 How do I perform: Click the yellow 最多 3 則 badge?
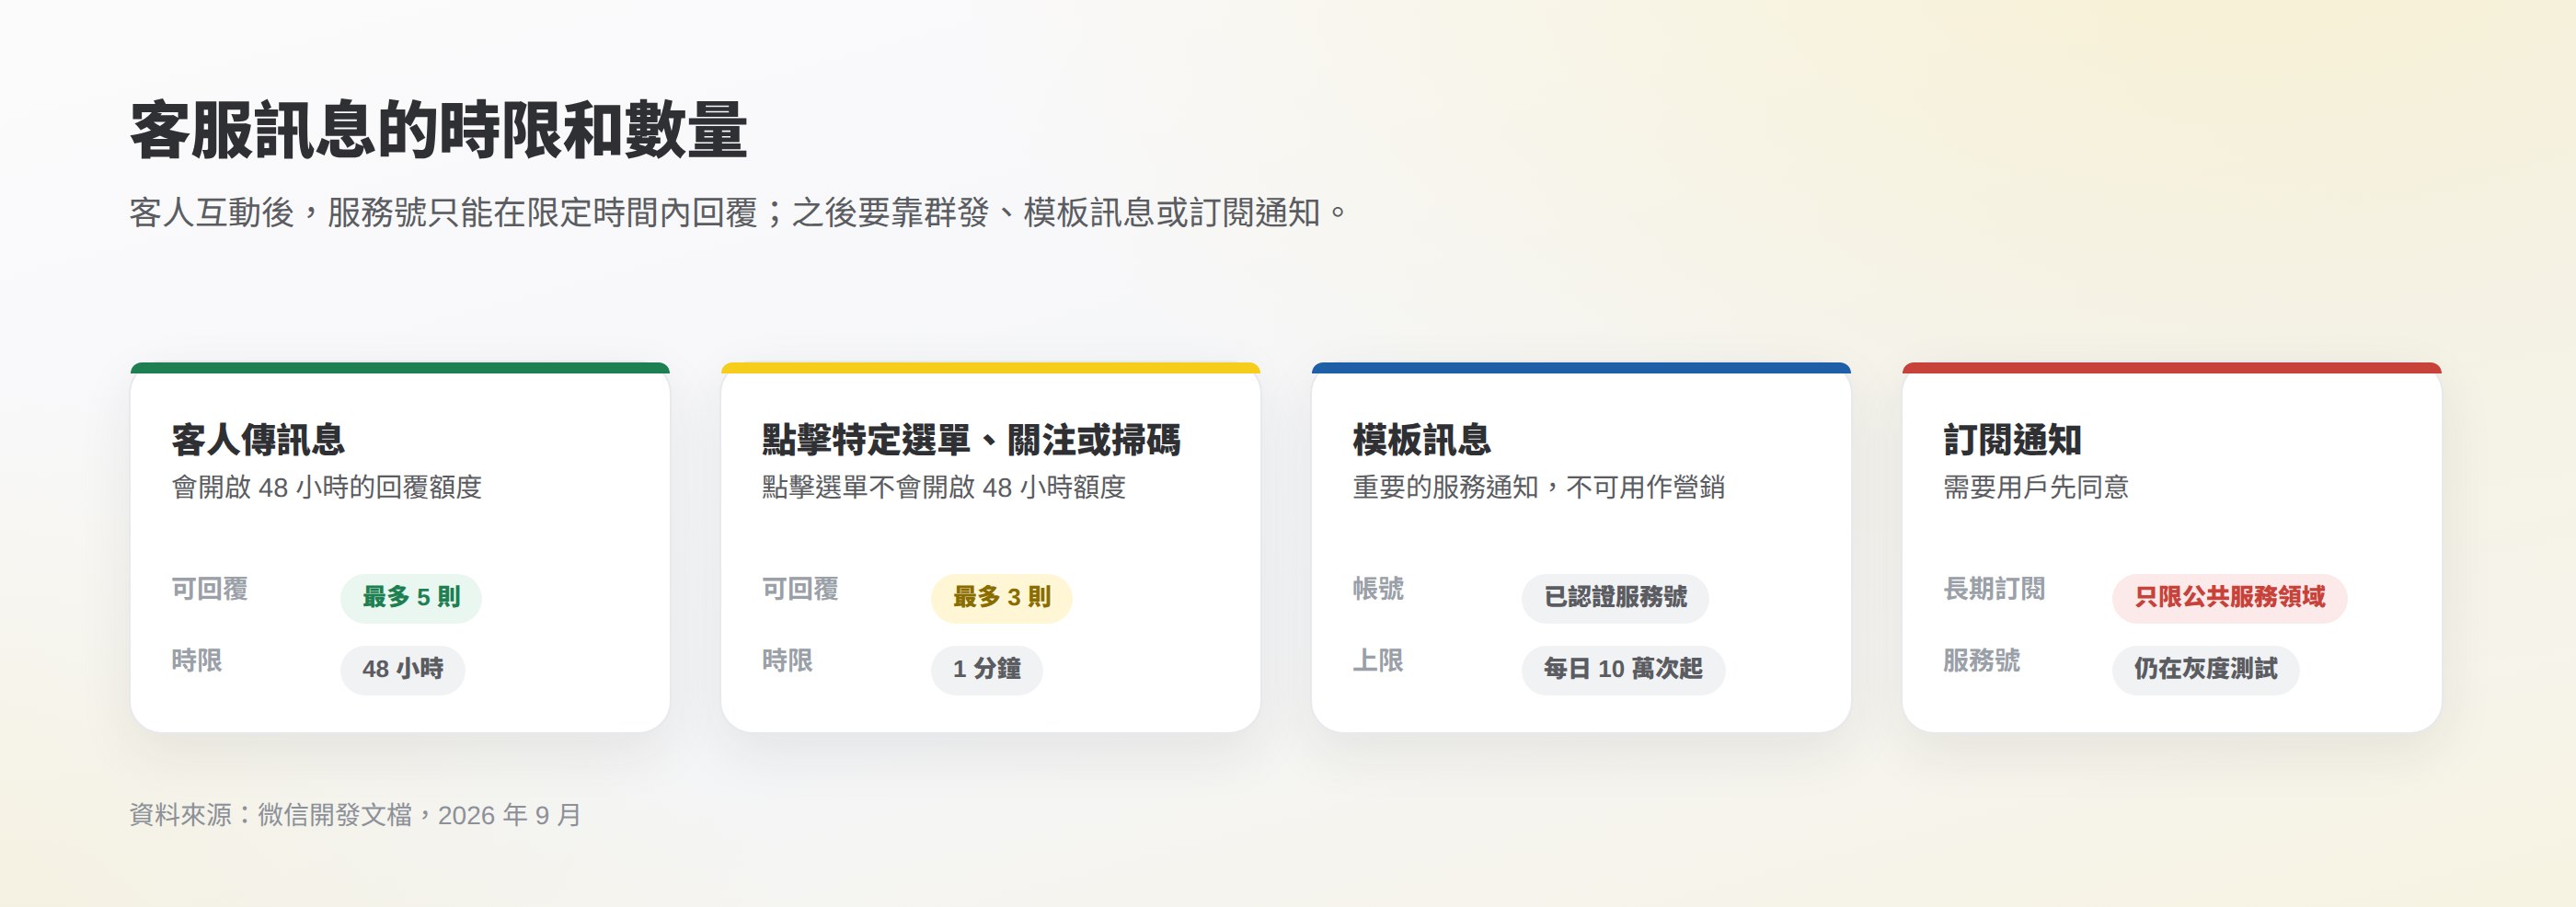(x=1001, y=598)
